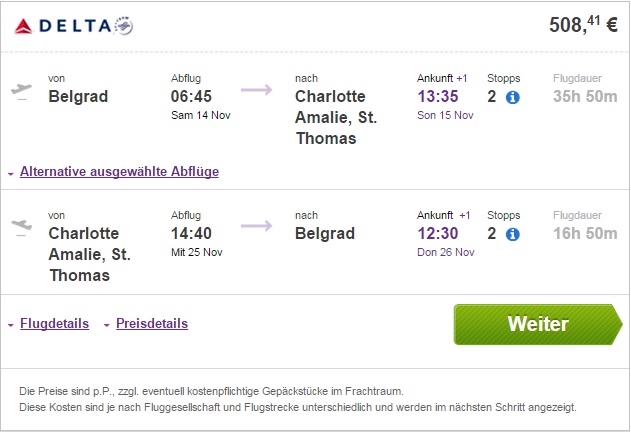Screen dimensions: 631x432
Task: Click the outbound origin Belgrad
Action: [x=78, y=97]
